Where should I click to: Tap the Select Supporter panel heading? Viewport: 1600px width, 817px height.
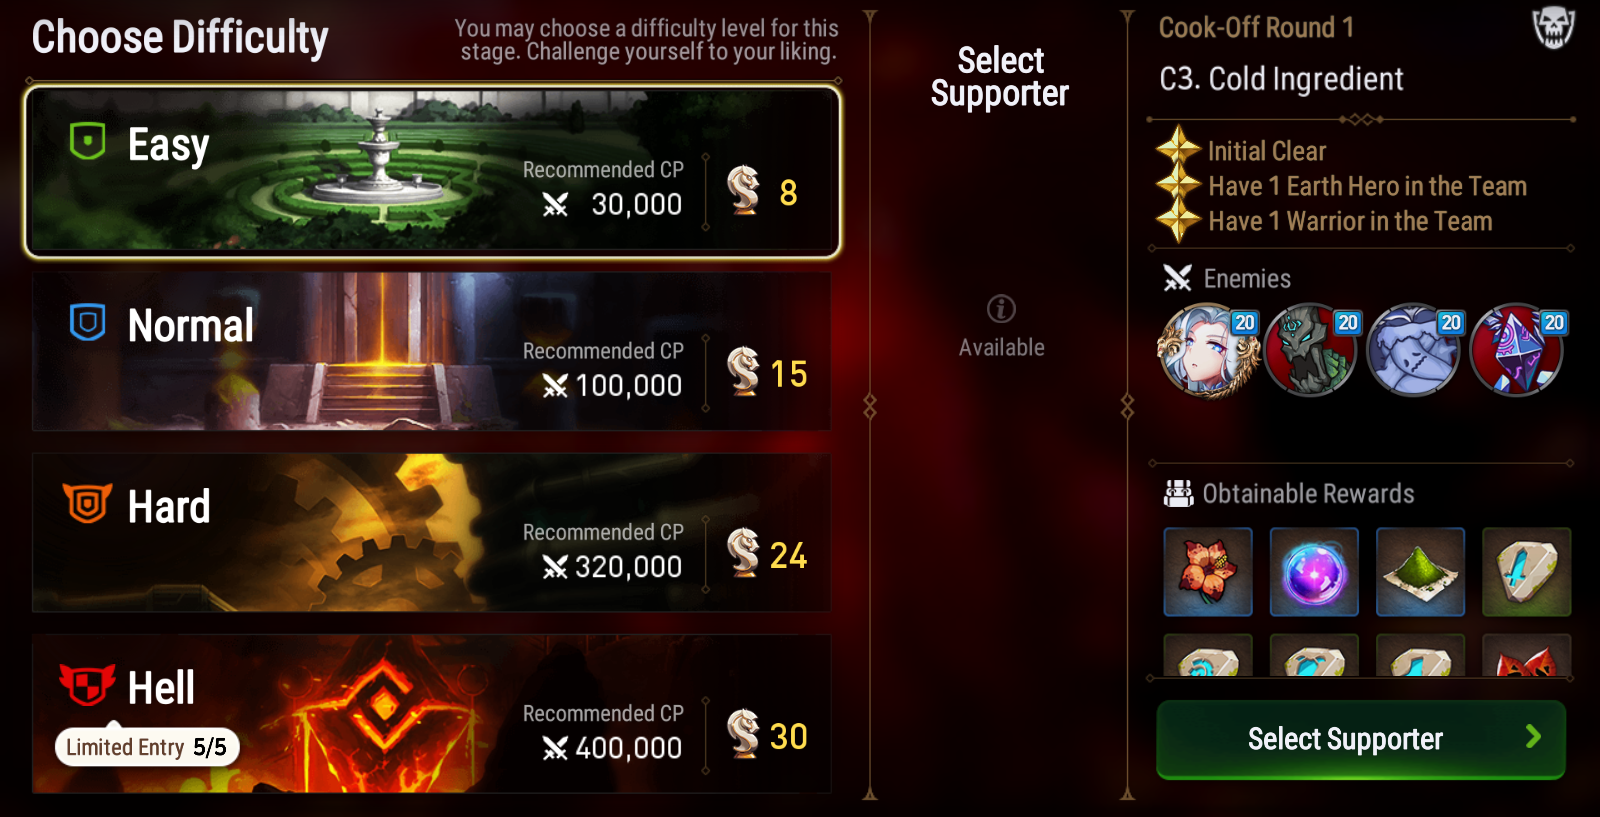tap(1000, 76)
